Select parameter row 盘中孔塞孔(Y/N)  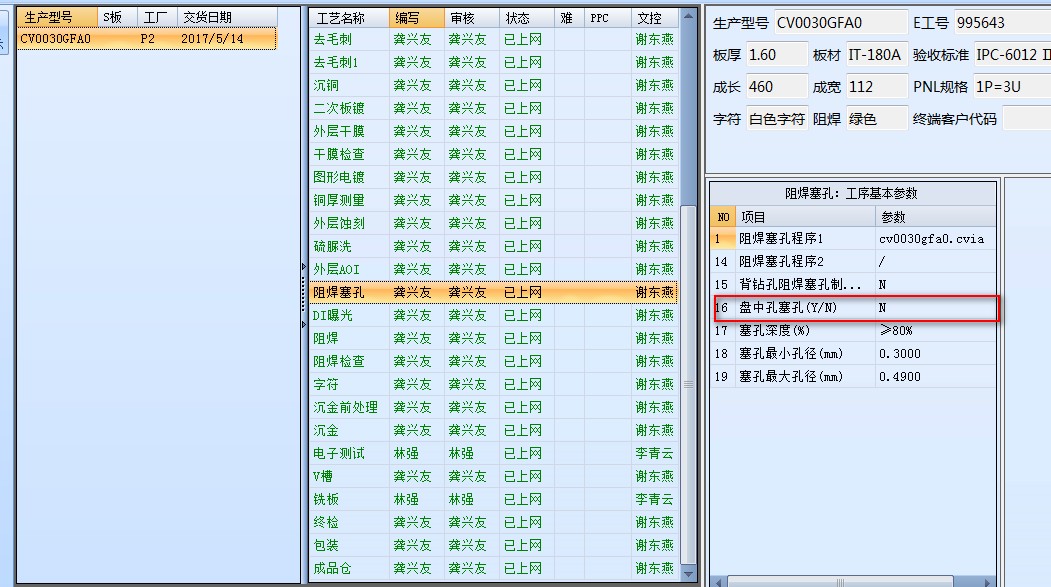click(x=853, y=308)
